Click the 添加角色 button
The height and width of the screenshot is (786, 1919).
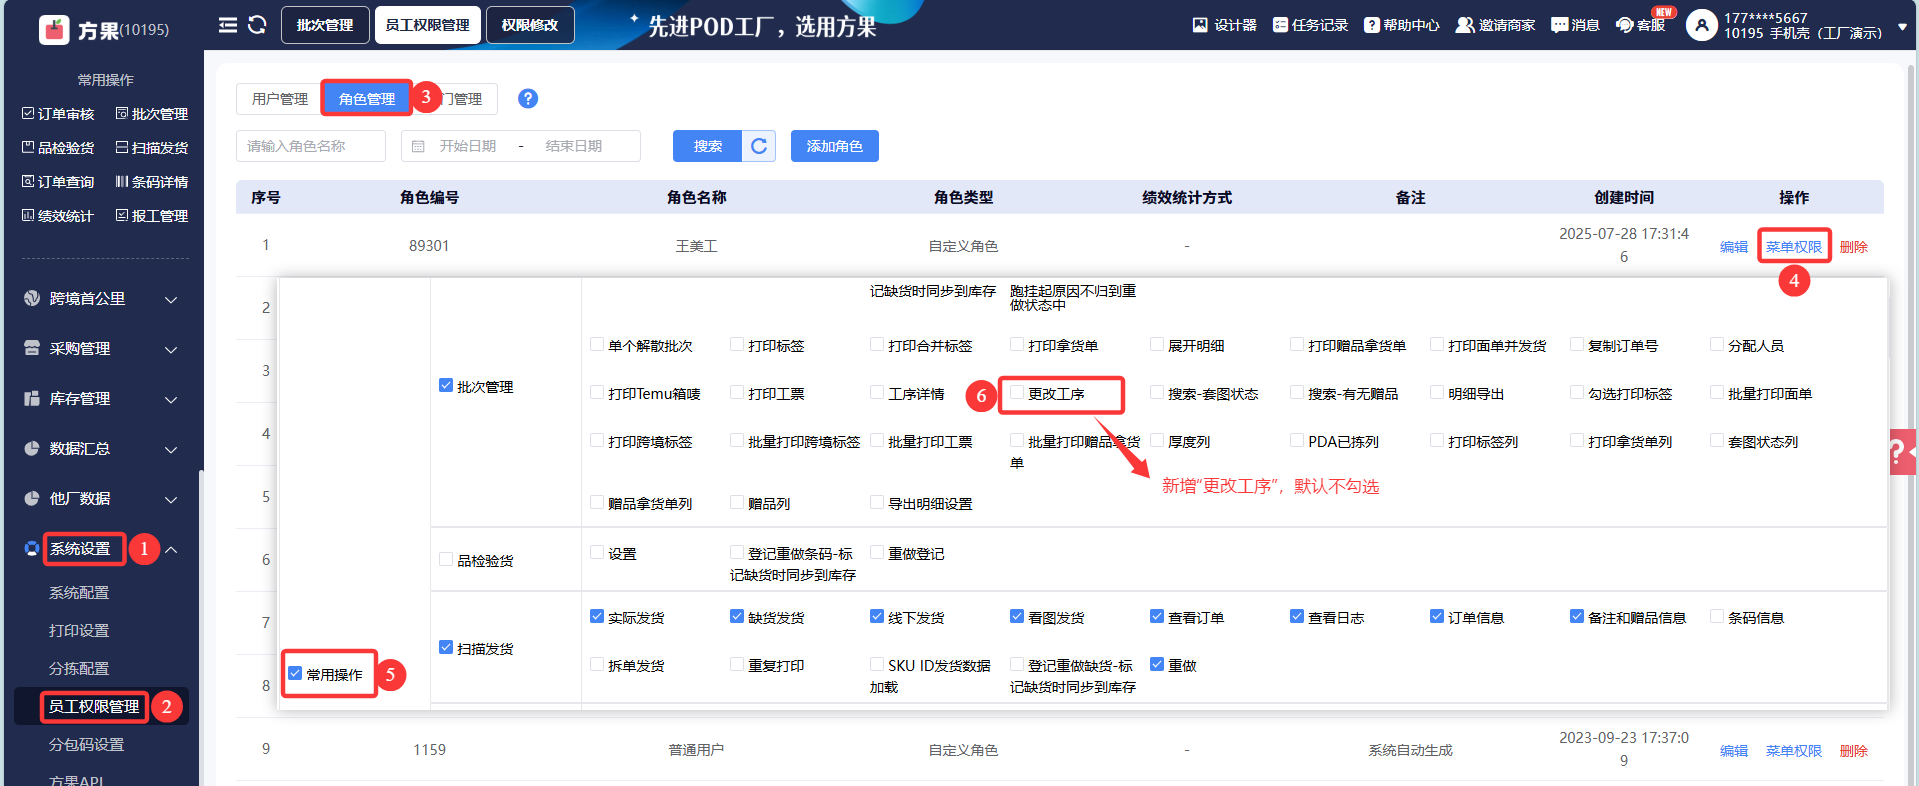[x=834, y=146]
